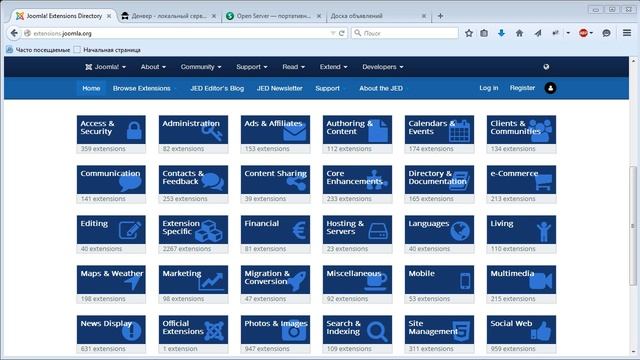Expand the About dropdown menu

(x=153, y=67)
